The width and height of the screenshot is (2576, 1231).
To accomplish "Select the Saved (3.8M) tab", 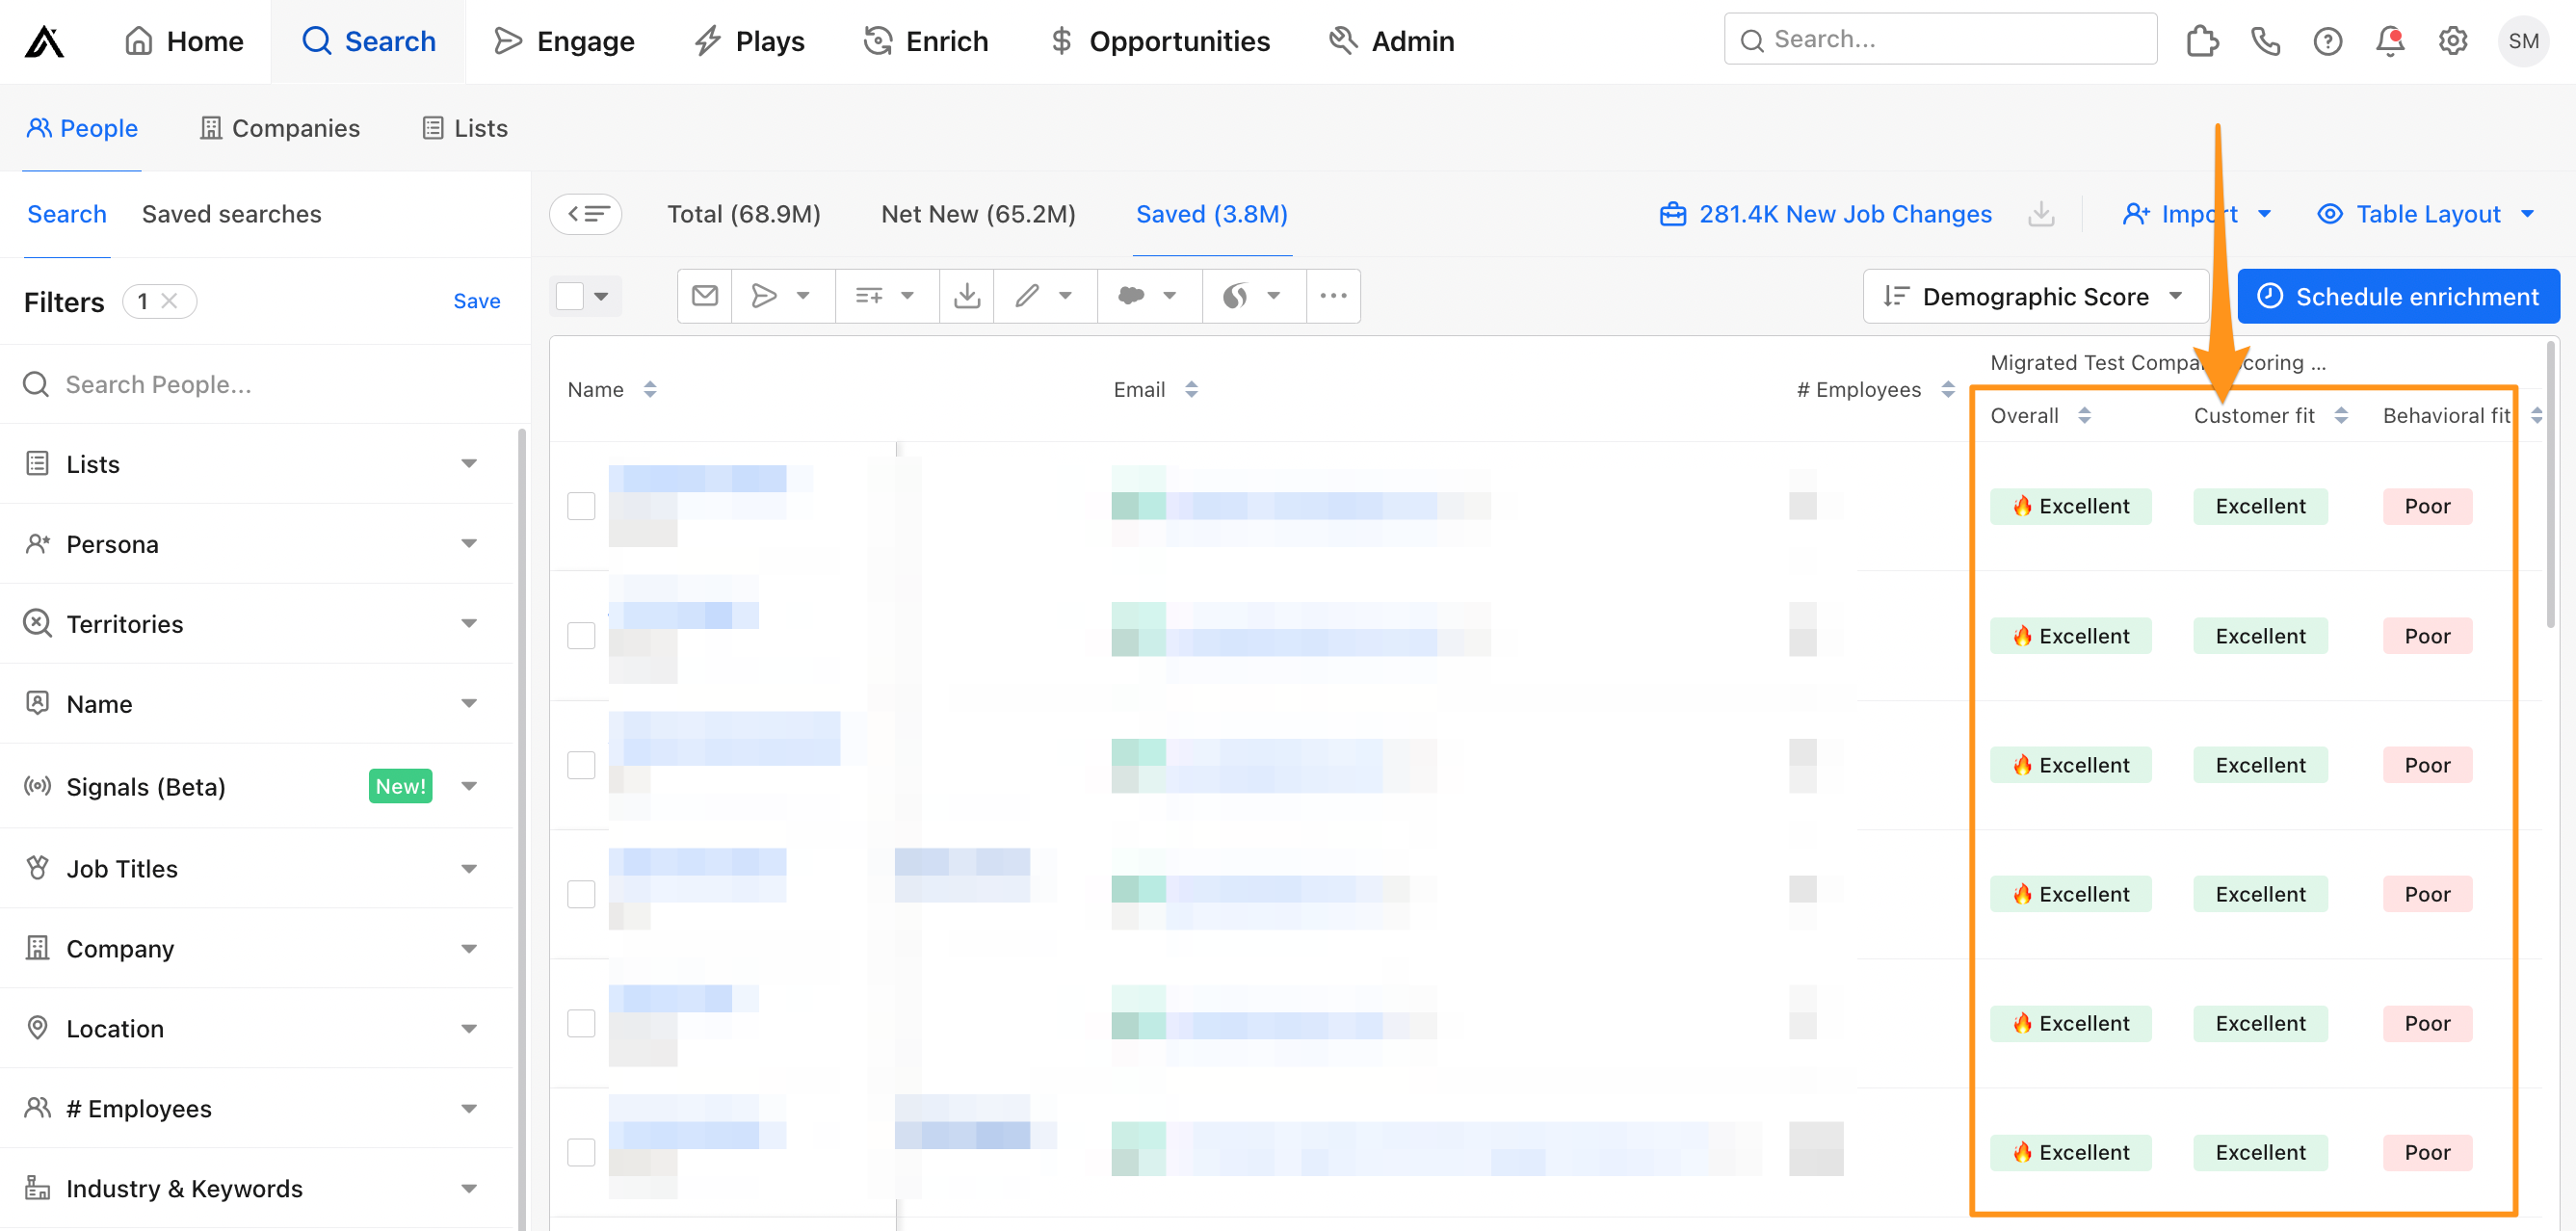I will coord(1211,214).
